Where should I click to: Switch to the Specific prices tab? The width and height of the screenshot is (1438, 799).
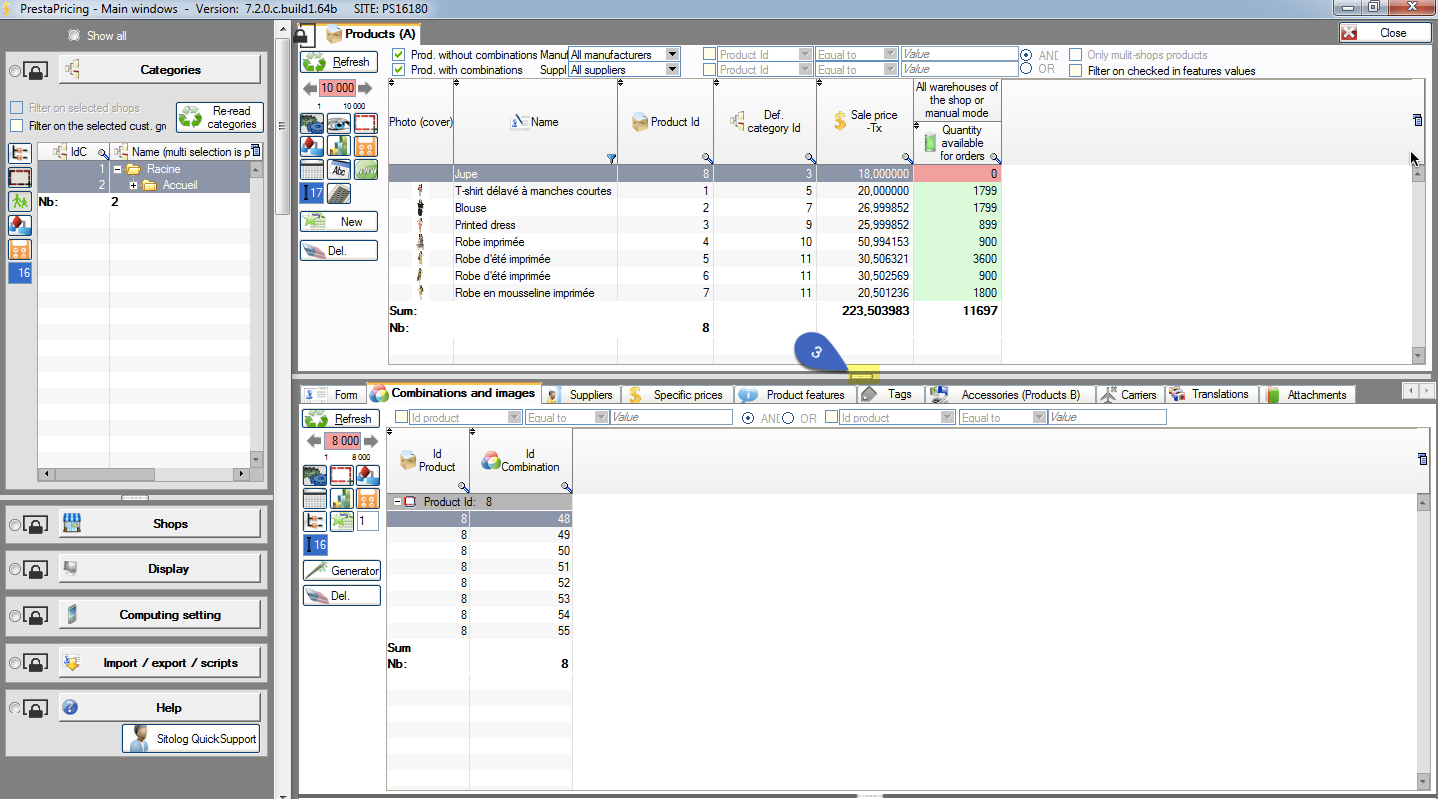click(x=676, y=395)
